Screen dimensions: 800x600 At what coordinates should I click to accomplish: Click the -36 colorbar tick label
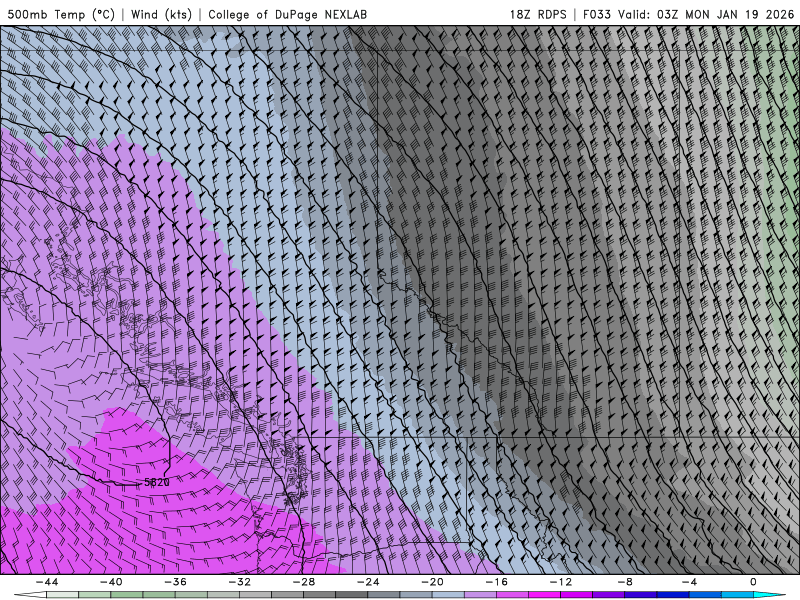click(175, 582)
